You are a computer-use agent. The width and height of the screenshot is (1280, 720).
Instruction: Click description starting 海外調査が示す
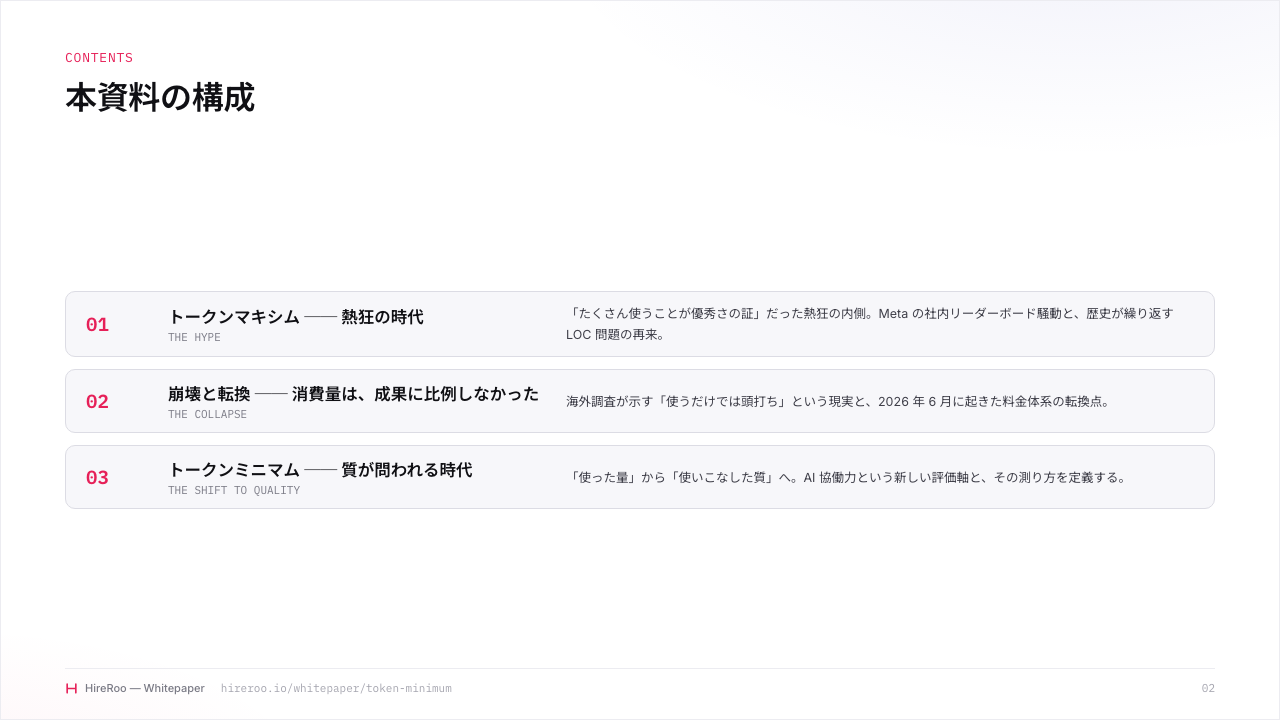pyautogui.click(x=840, y=401)
